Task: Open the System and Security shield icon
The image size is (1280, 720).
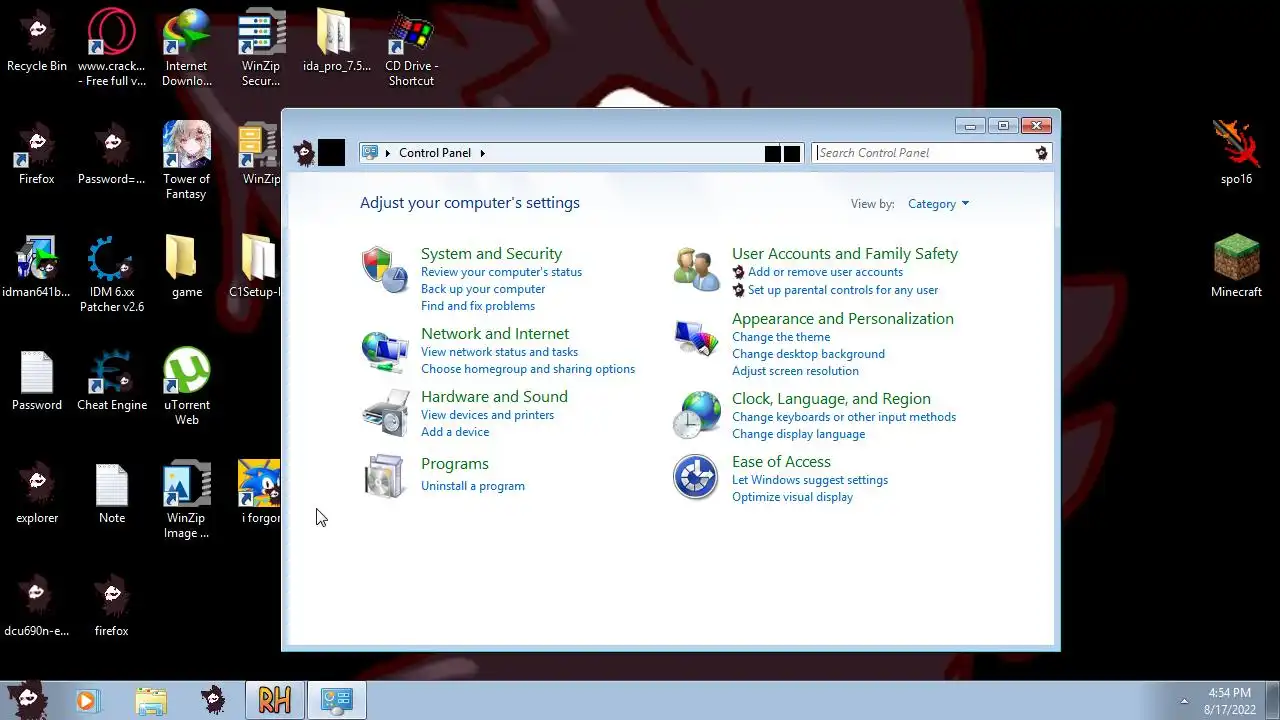Action: click(385, 269)
